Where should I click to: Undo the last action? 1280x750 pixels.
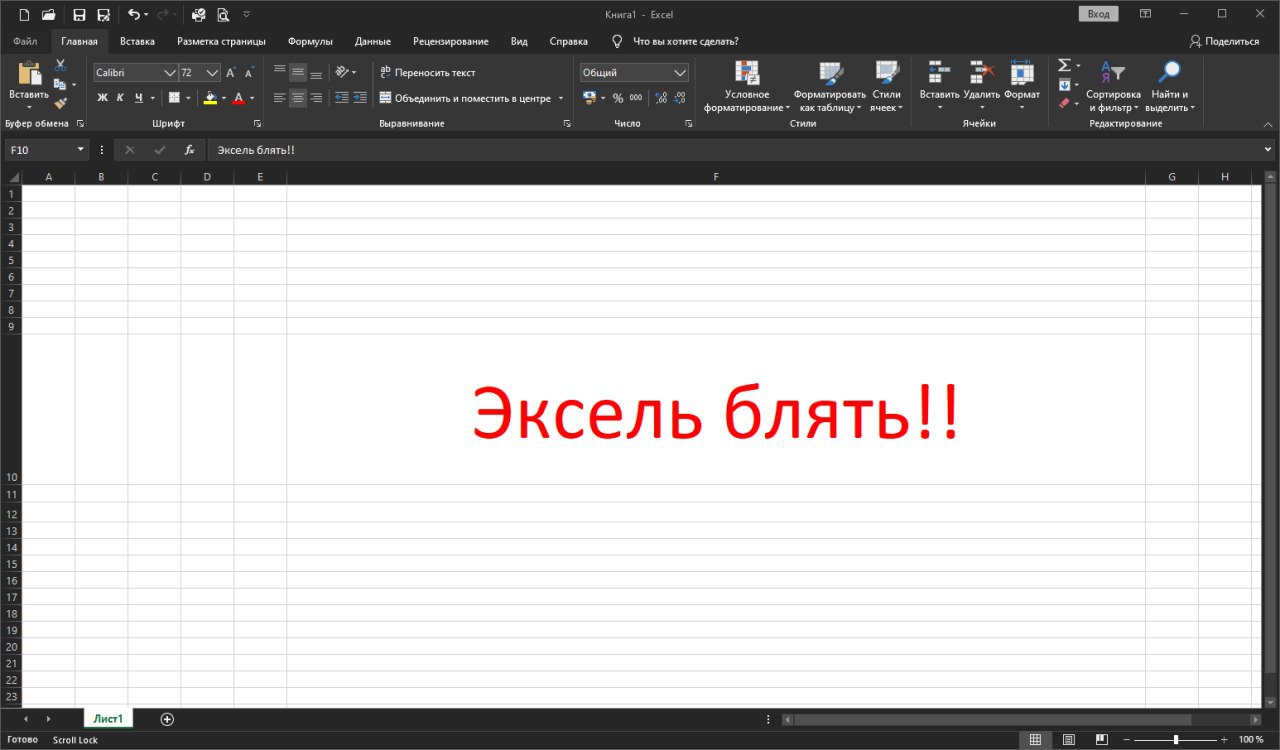tap(134, 15)
